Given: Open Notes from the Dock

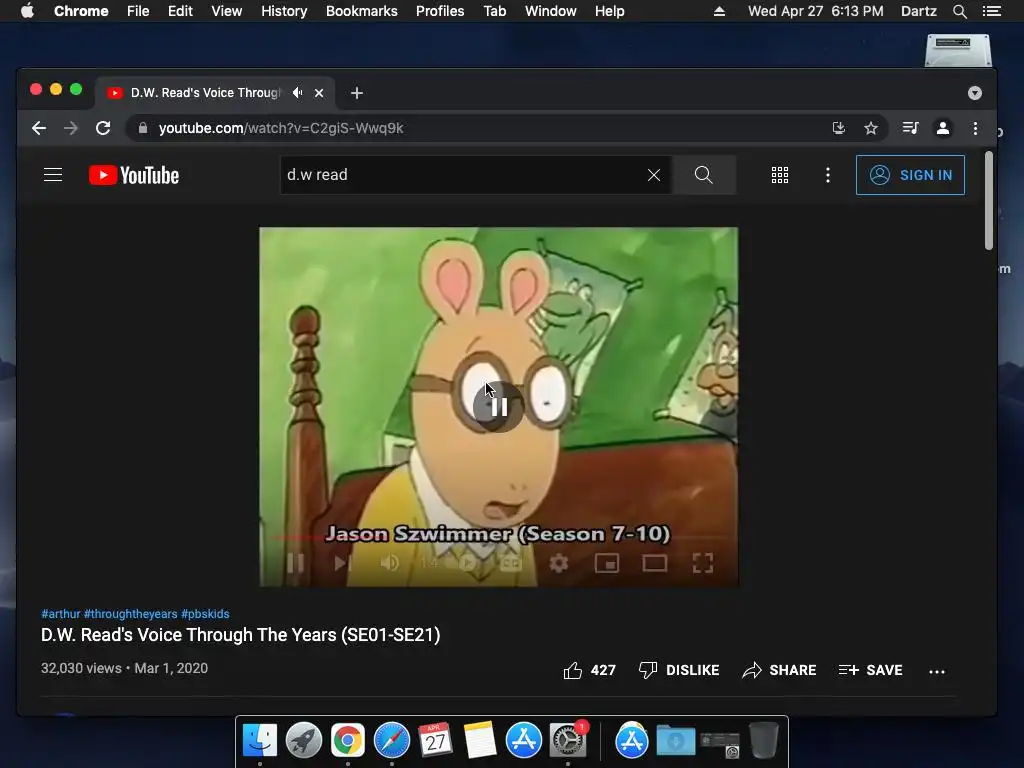Looking at the screenshot, I should [x=480, y=741].
